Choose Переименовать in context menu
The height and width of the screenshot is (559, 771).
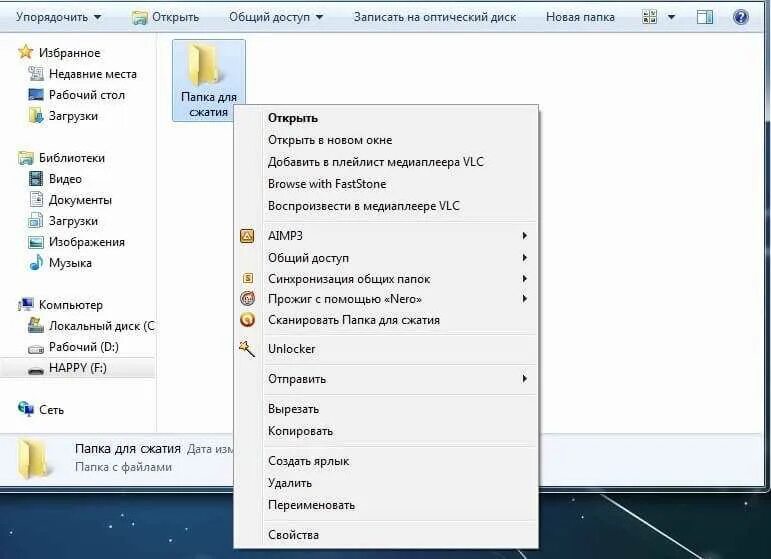311,505
